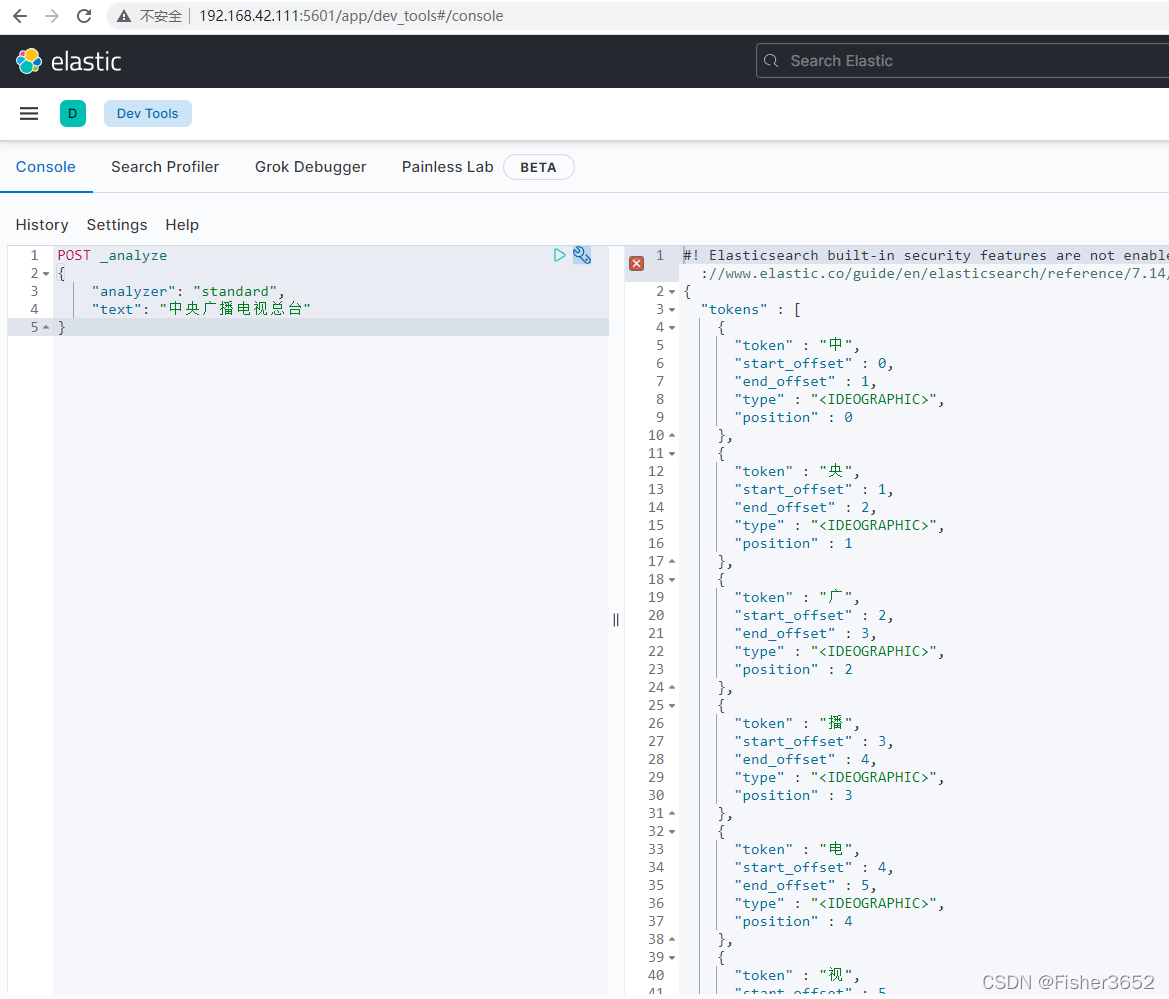
Task: Collapse the tokens array at output line 3
Action: [x=672, y=309]
